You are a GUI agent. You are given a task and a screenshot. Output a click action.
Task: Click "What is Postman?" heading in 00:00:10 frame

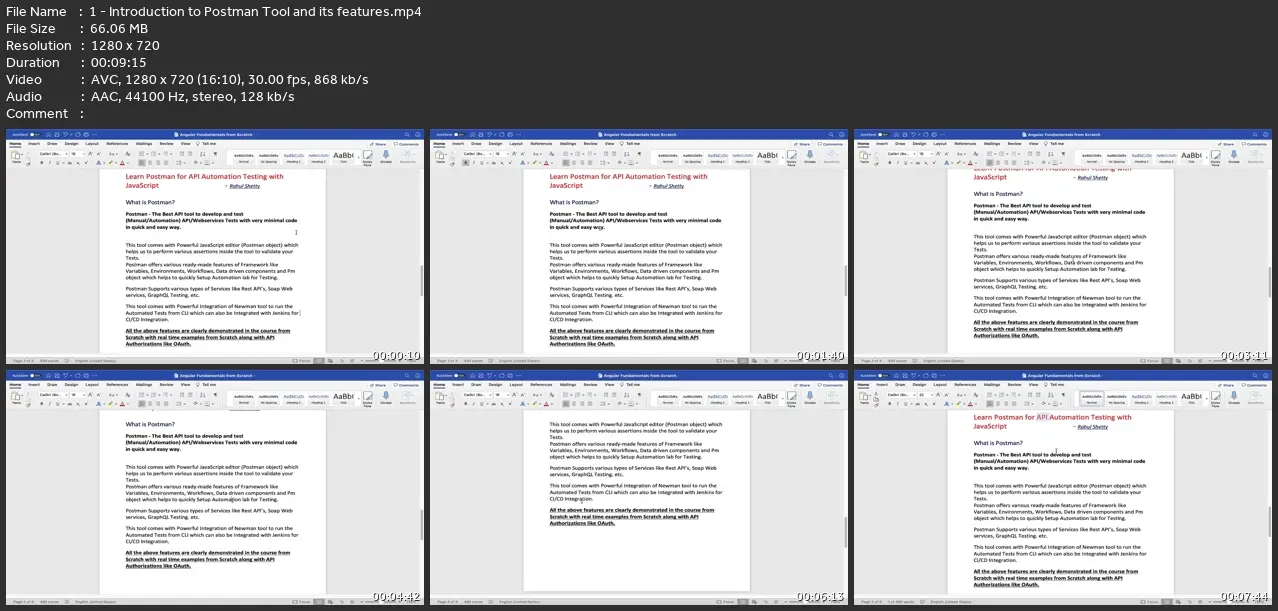[x=149, y=203]
